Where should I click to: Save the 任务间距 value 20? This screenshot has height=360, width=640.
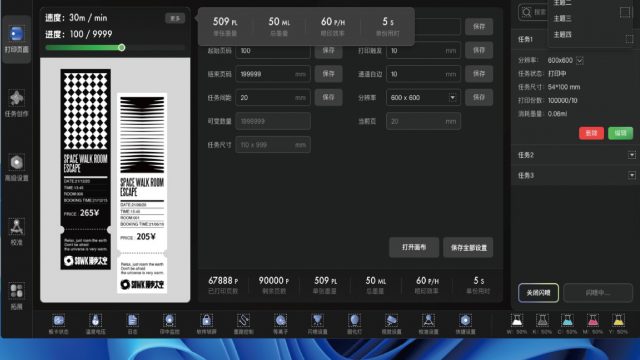tap(329, 98)
